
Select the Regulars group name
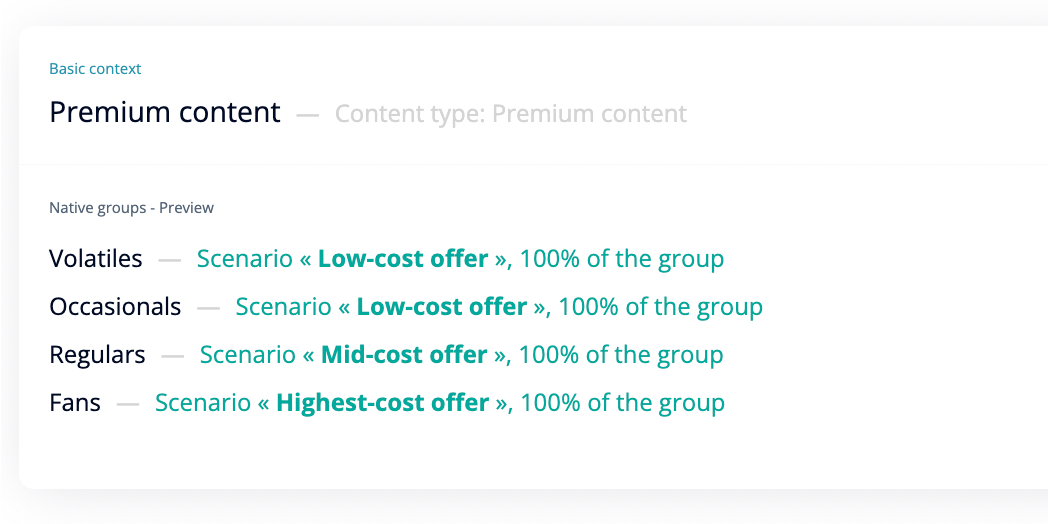pyautogui.click(x=98, y=355)
